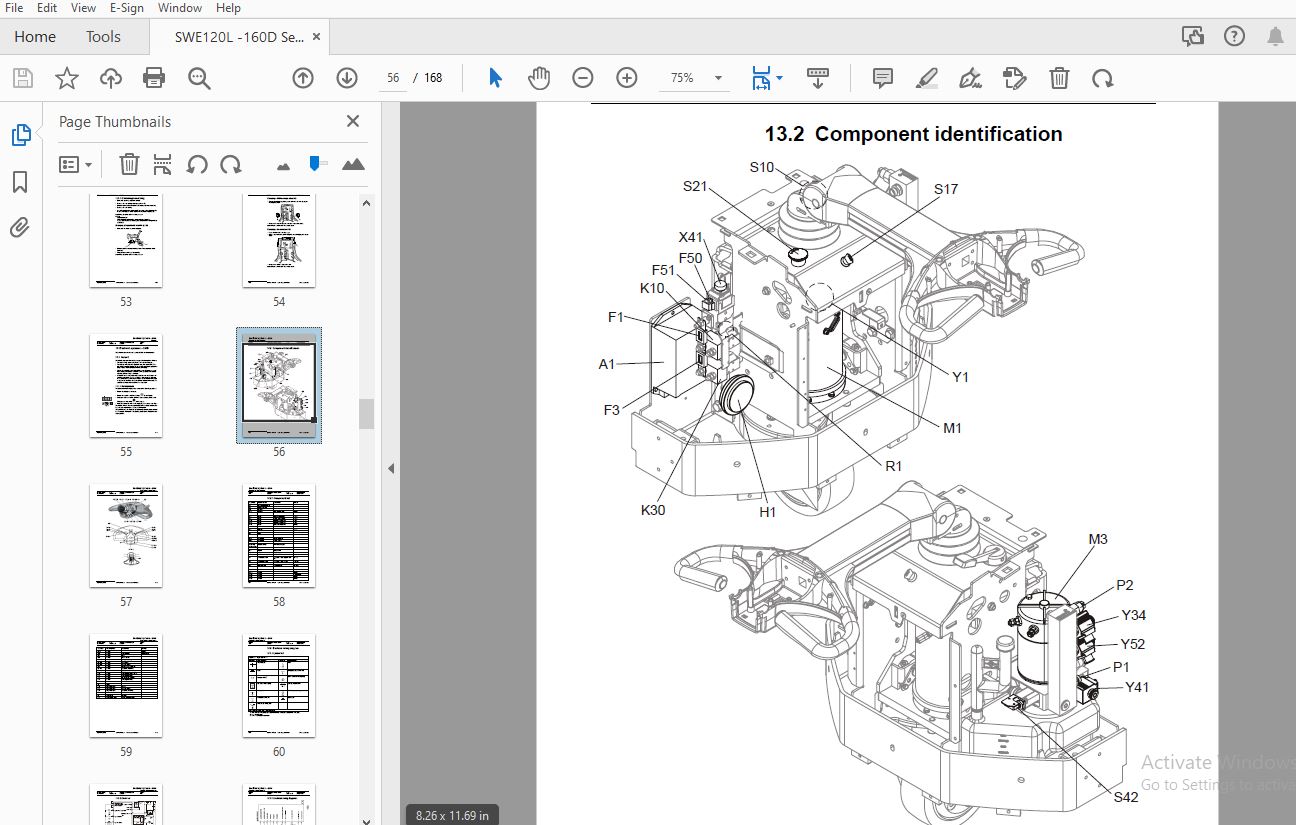
Task: Open the share/chat notifications icon
Action: click(1193, 37)
